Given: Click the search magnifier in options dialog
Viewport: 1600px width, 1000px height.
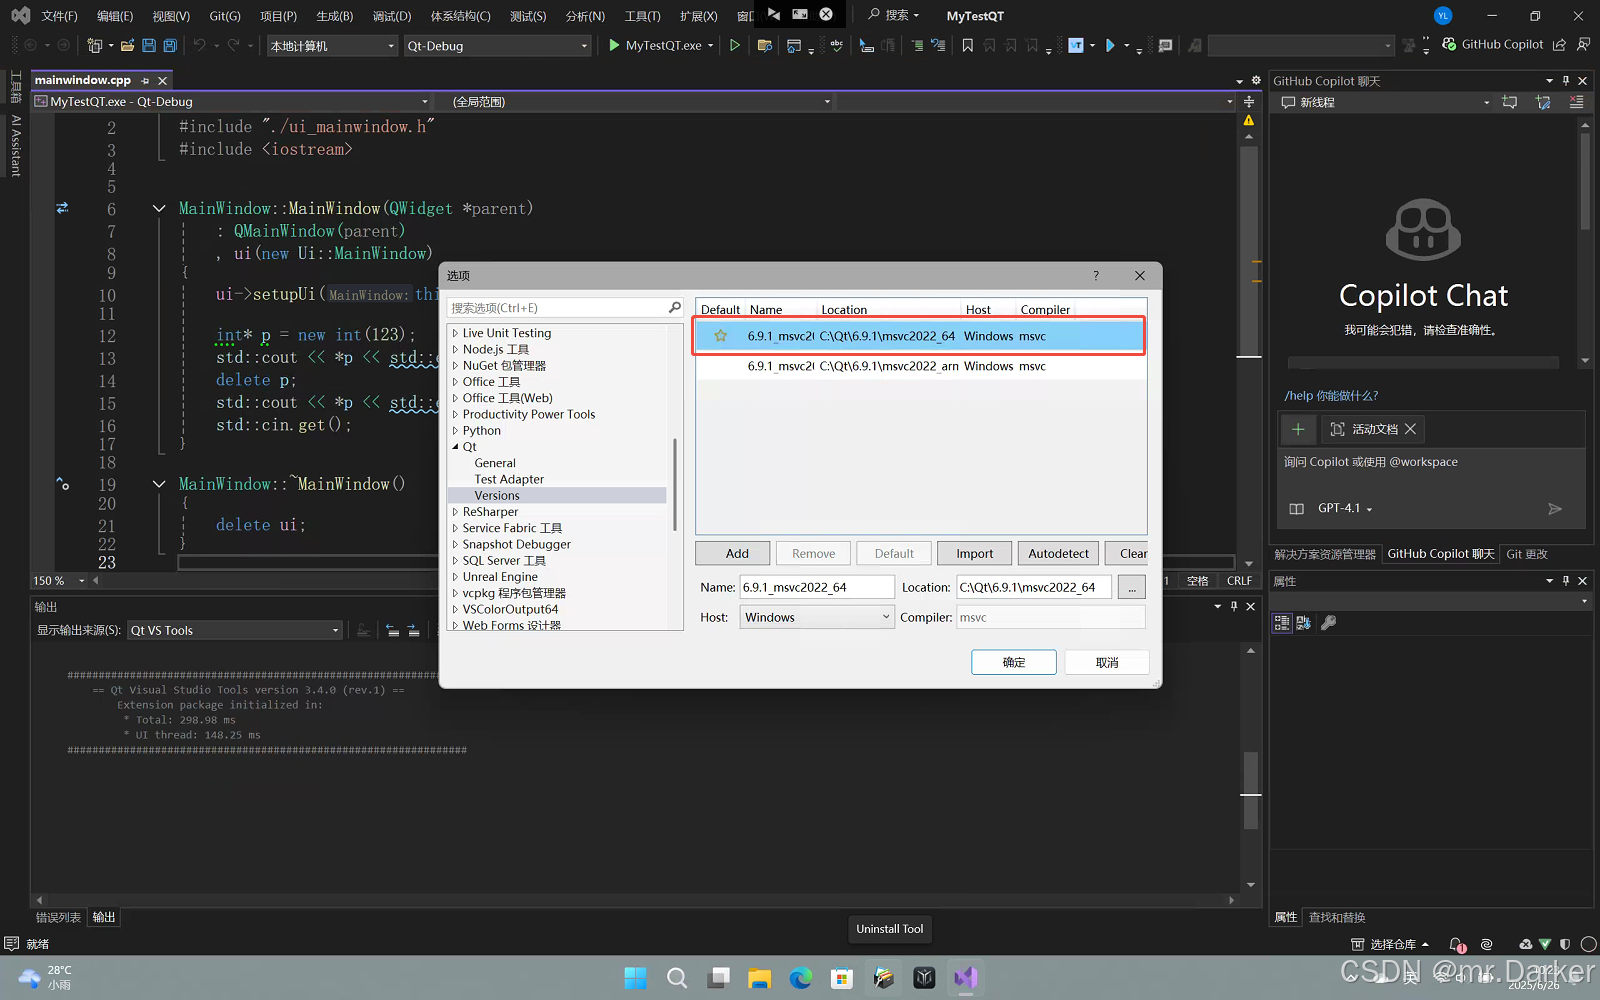Looking at the screenshot, I should (675, 308).
